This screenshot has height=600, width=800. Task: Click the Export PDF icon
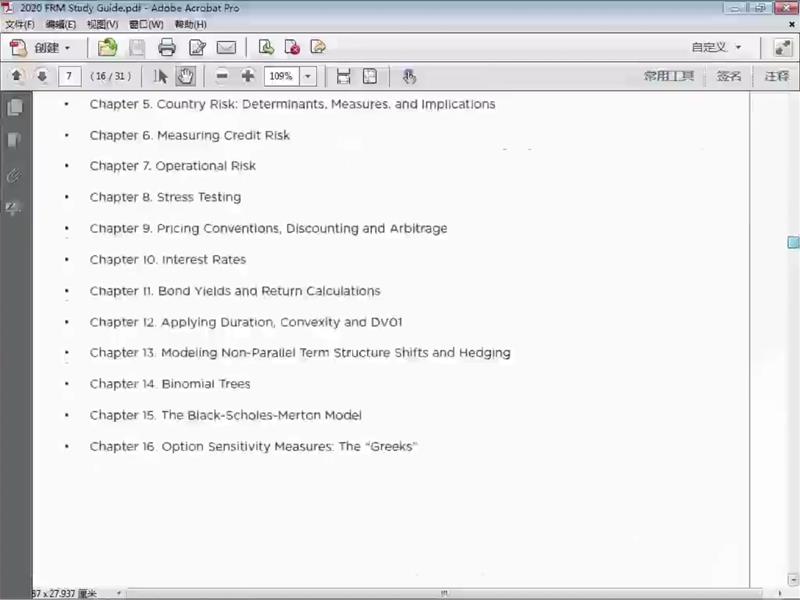[x=266, y=47]
